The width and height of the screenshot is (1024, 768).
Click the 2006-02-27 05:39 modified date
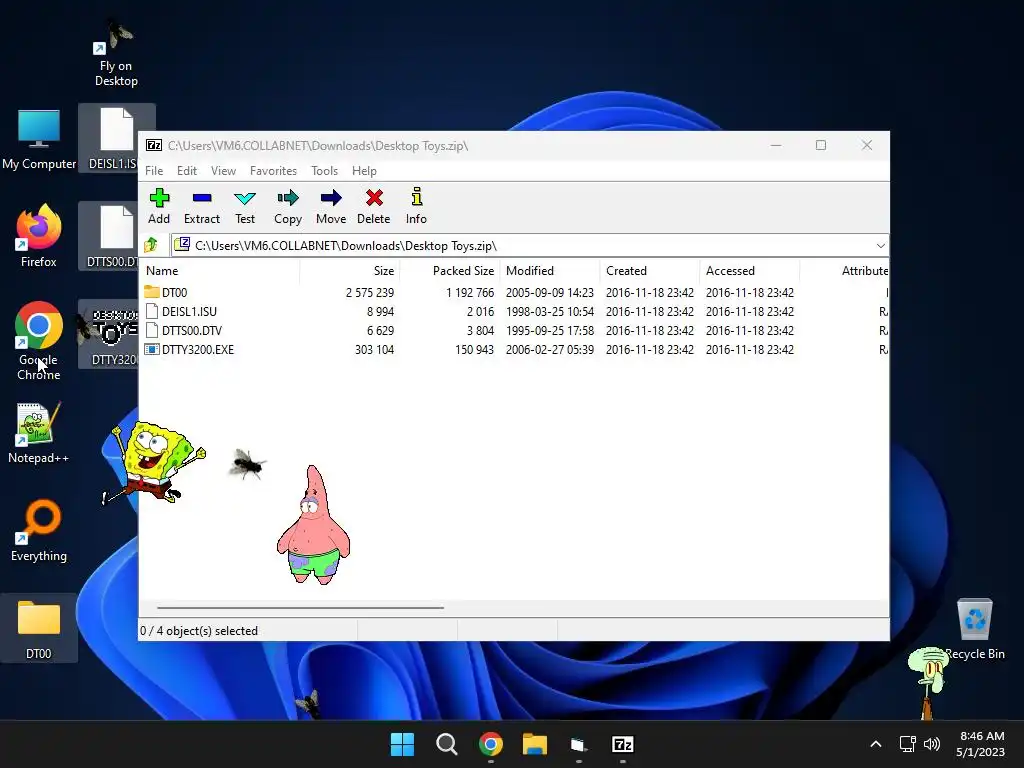[550, 349]
